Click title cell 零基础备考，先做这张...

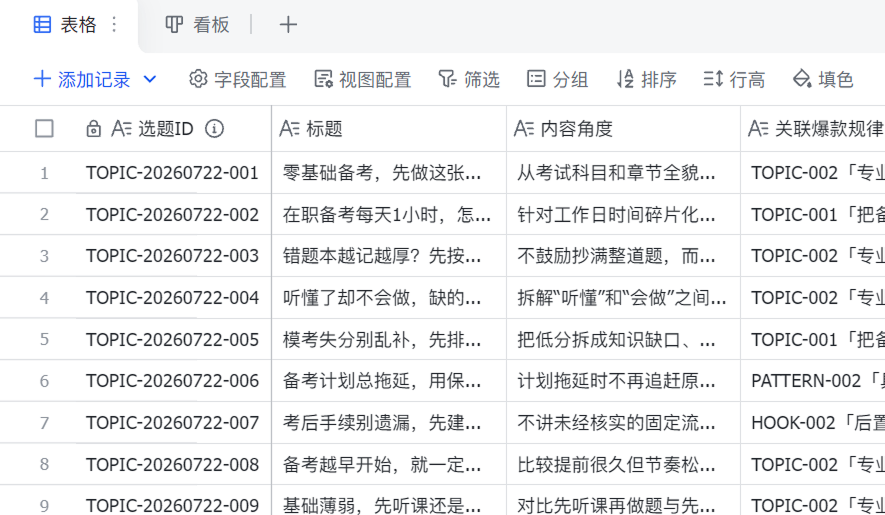click(x=389, y=173)
